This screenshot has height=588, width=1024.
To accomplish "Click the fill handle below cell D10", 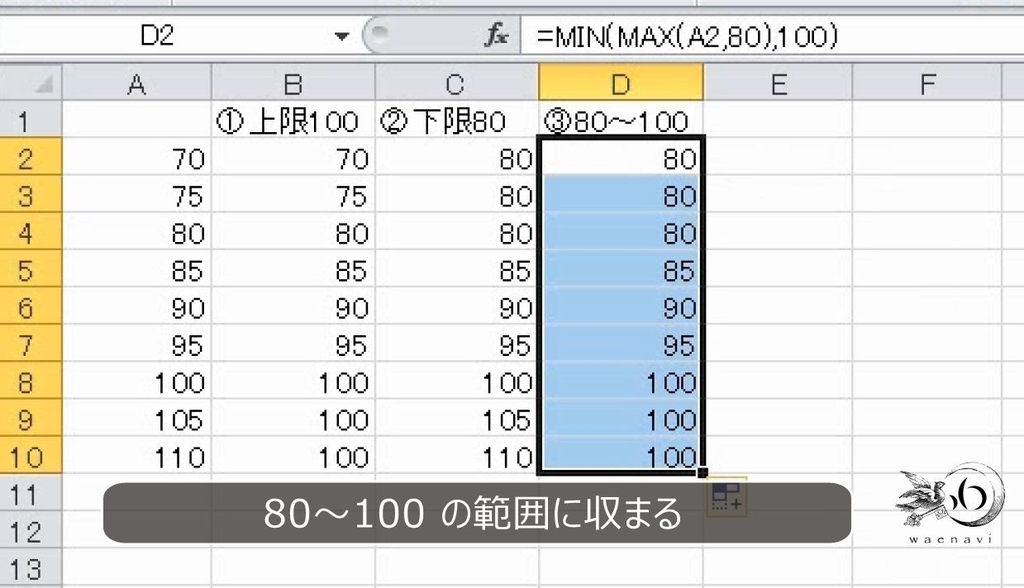I will [x=703, y=475].
